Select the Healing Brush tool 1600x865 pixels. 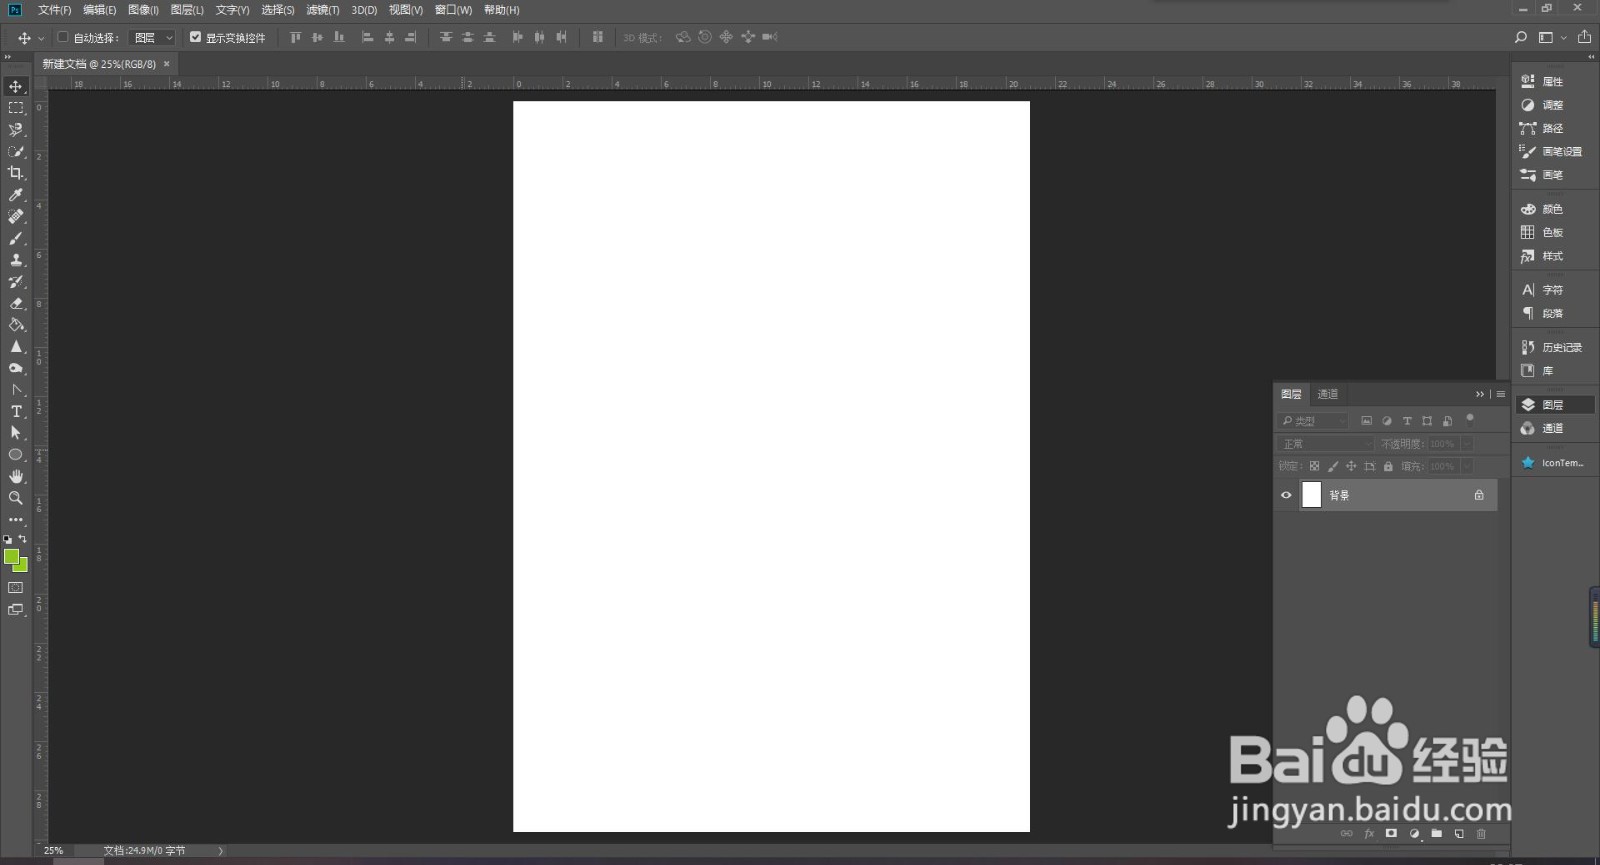[x=16, y=216]
